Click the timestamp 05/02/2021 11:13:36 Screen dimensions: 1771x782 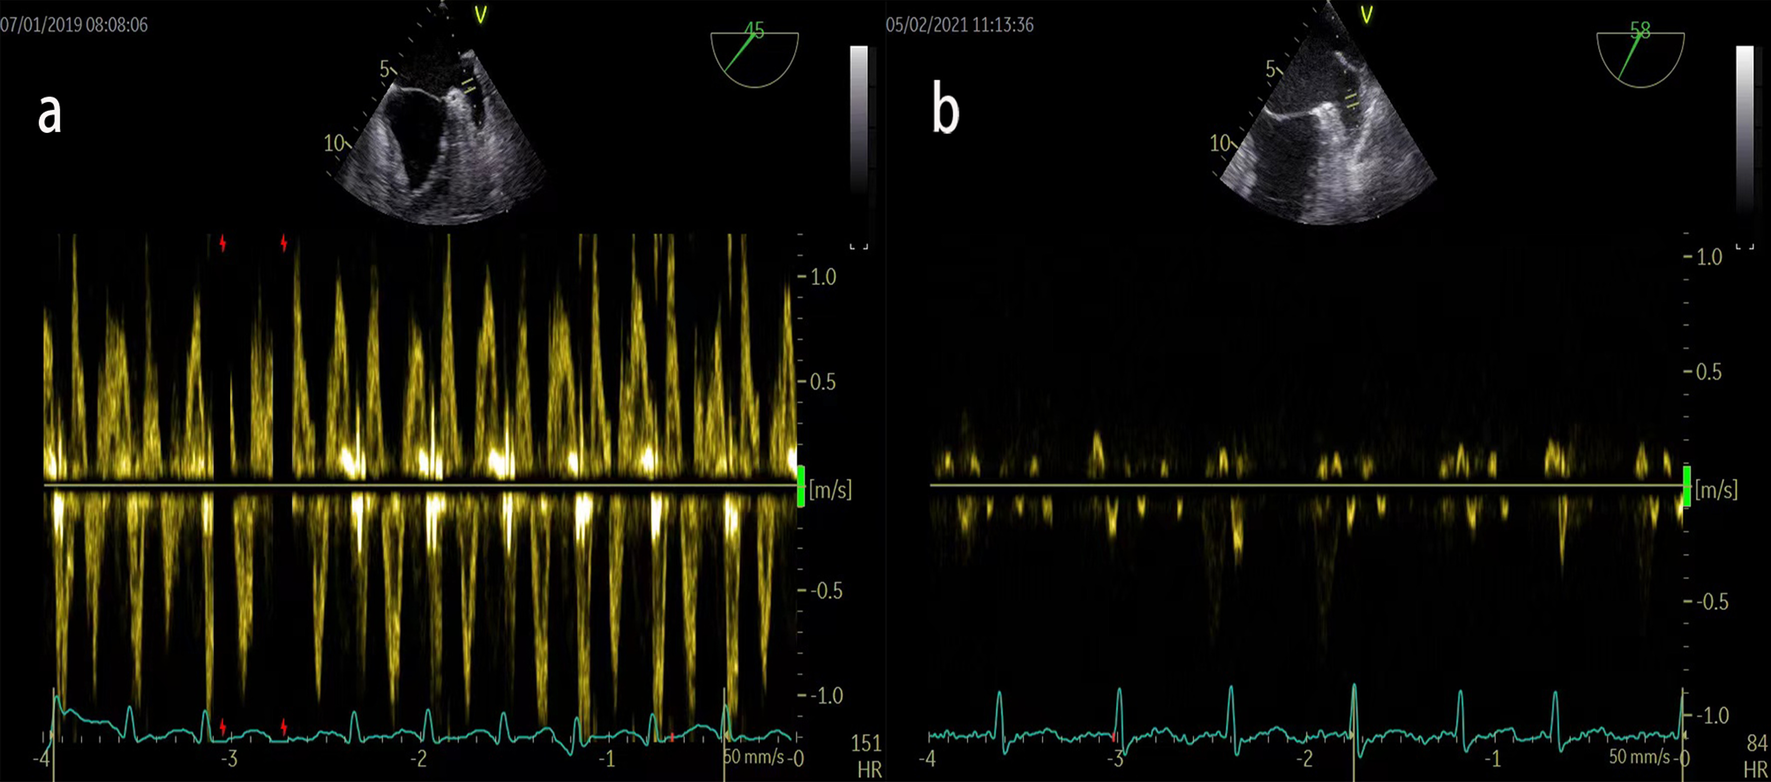[960, 25]
